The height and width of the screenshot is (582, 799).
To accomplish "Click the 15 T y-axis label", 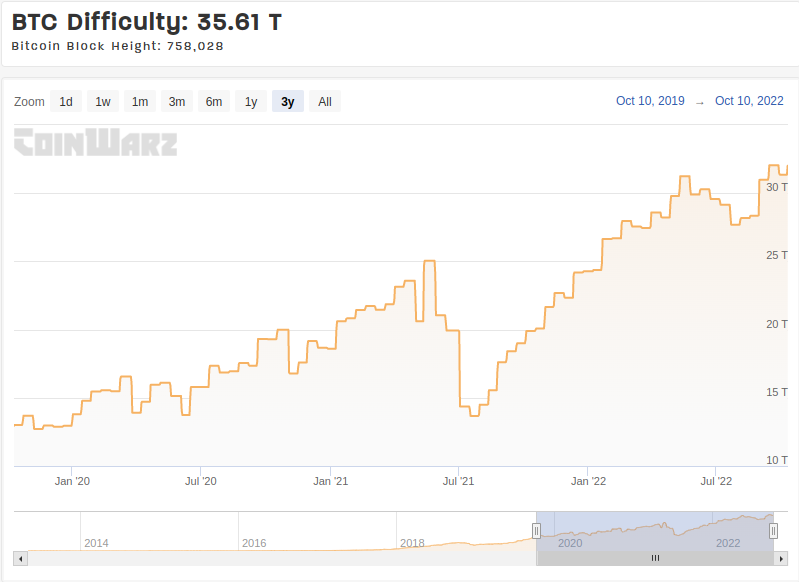I will [x=777, y=392].
